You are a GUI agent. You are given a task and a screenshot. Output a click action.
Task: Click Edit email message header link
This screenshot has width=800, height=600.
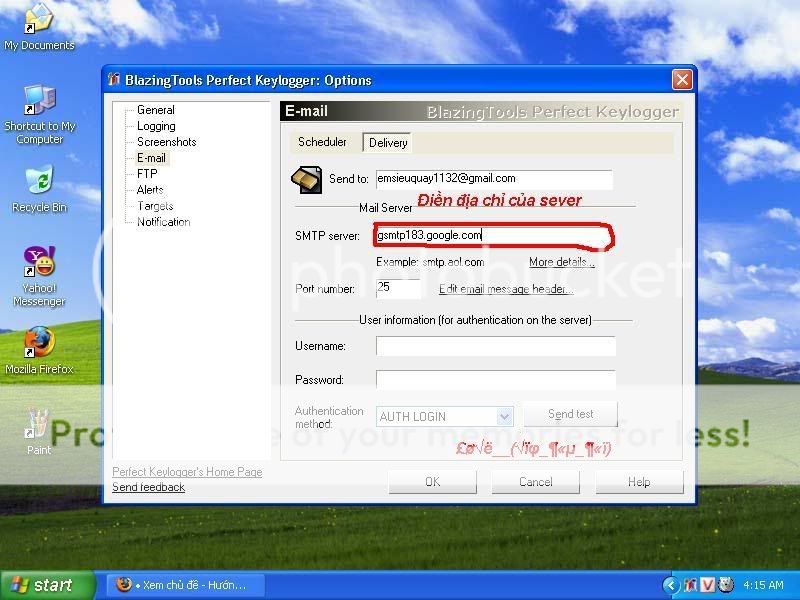pos(506,289)
